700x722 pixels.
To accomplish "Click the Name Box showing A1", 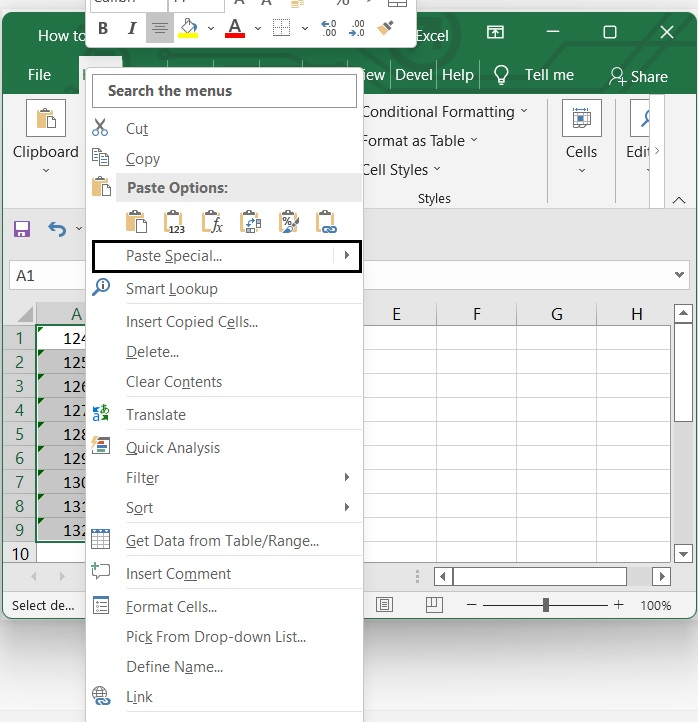I will coord(47,275).
